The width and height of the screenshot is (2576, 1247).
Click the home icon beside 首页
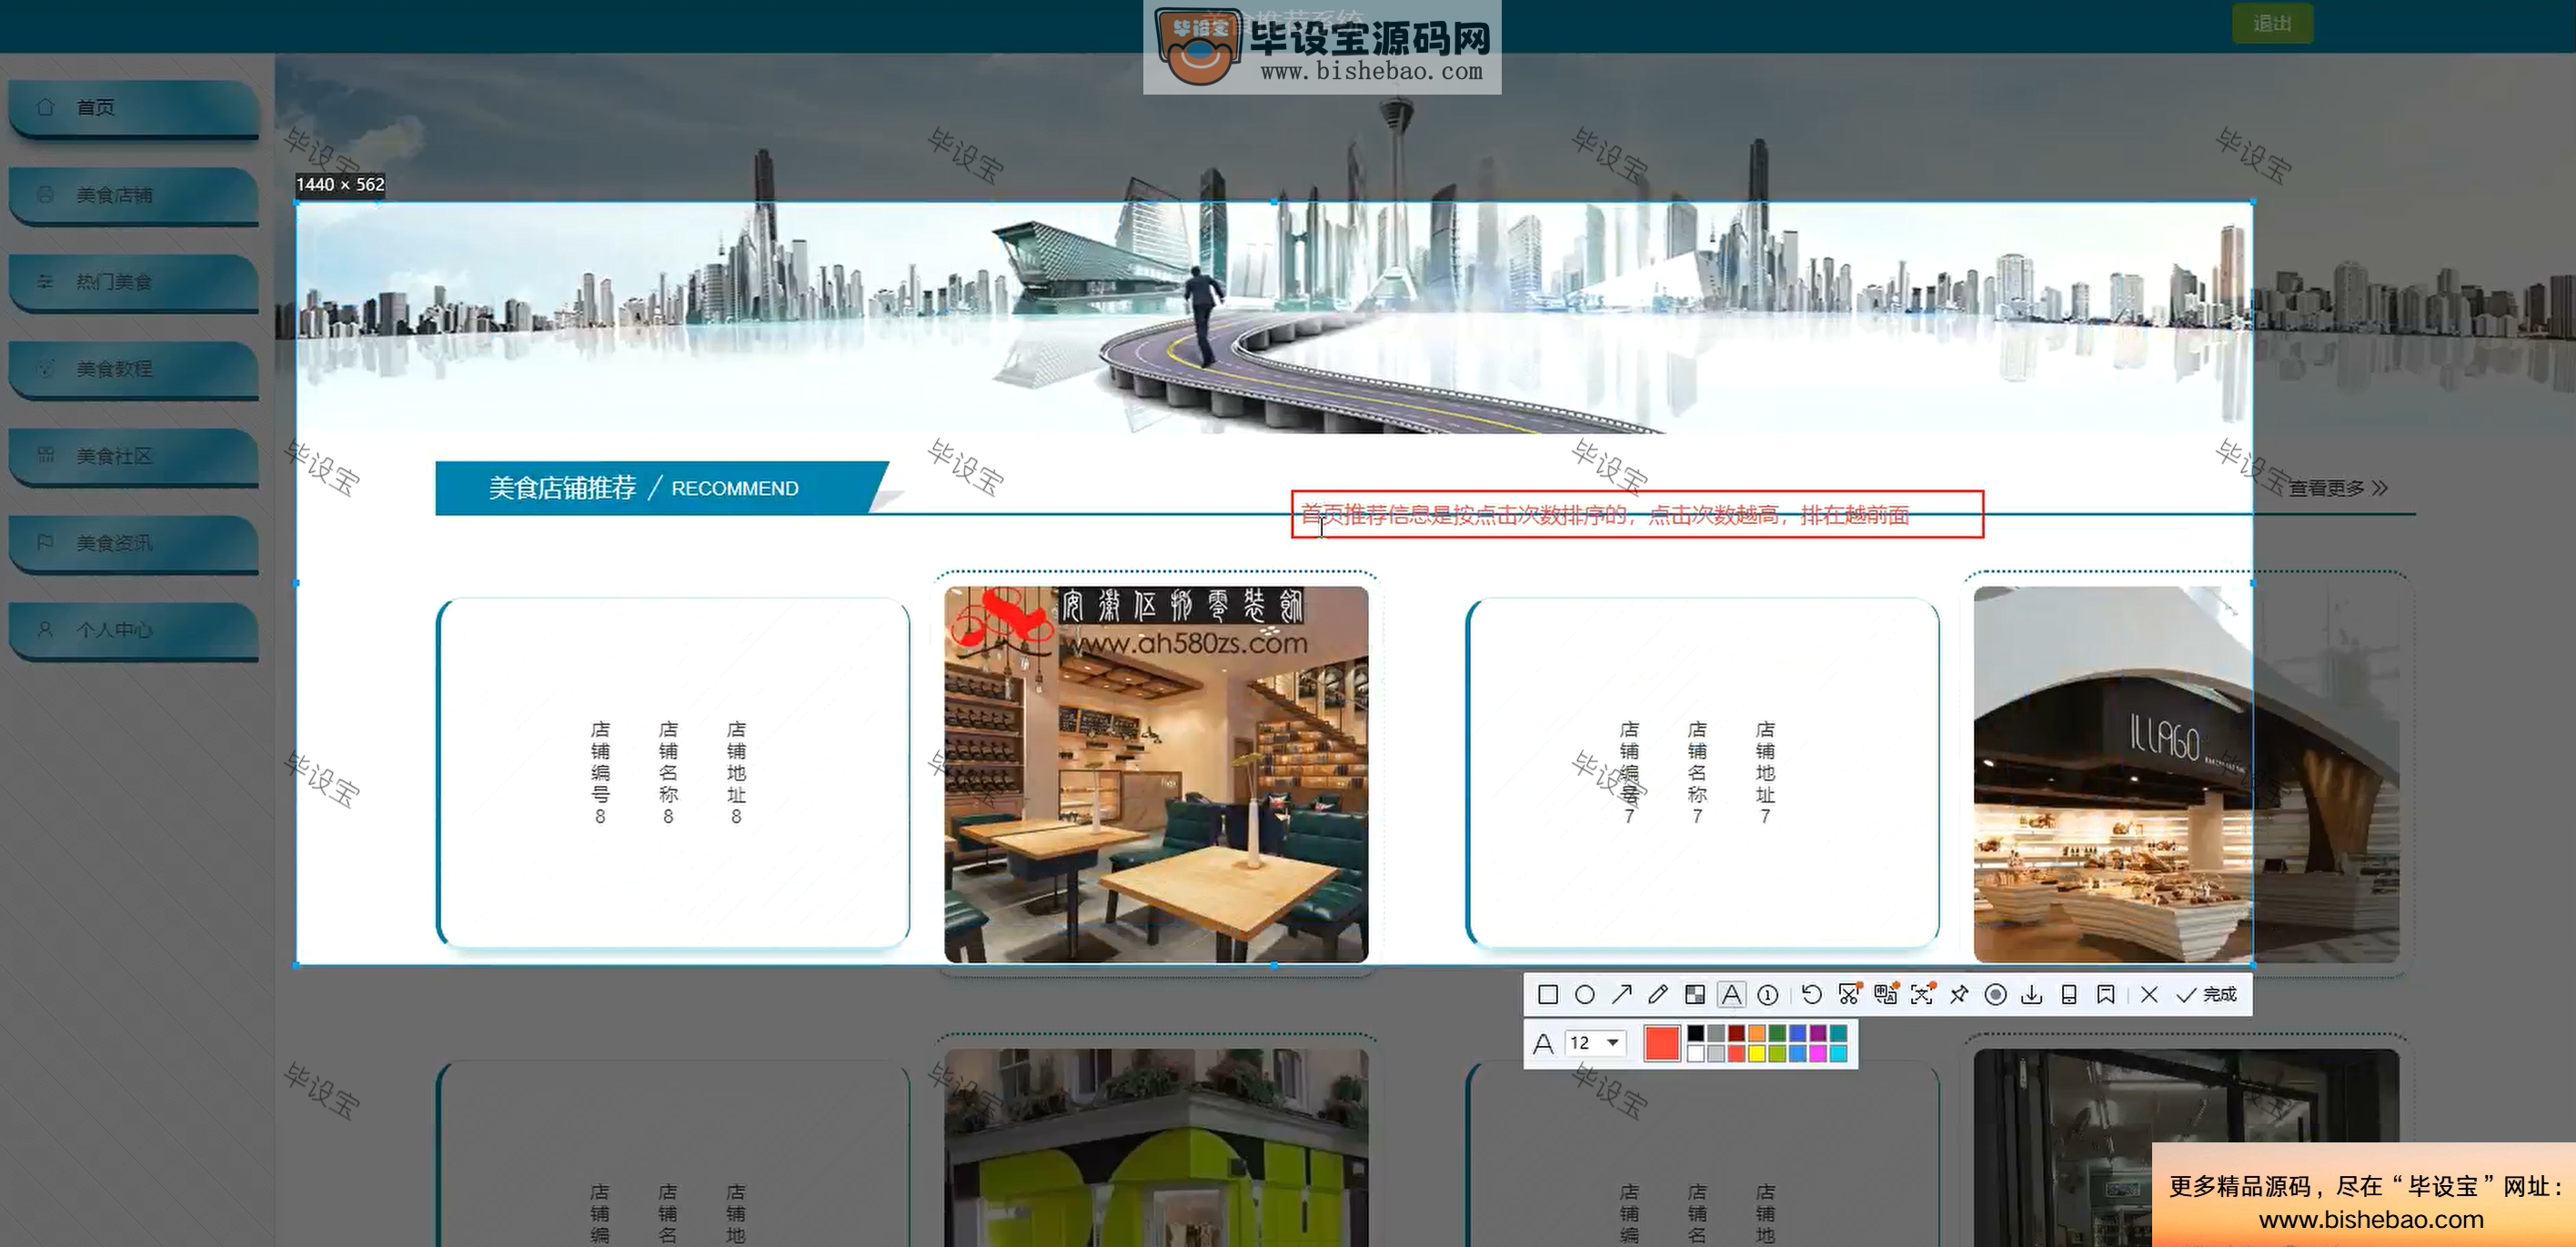pyautogui.click(x=45, y=106)
